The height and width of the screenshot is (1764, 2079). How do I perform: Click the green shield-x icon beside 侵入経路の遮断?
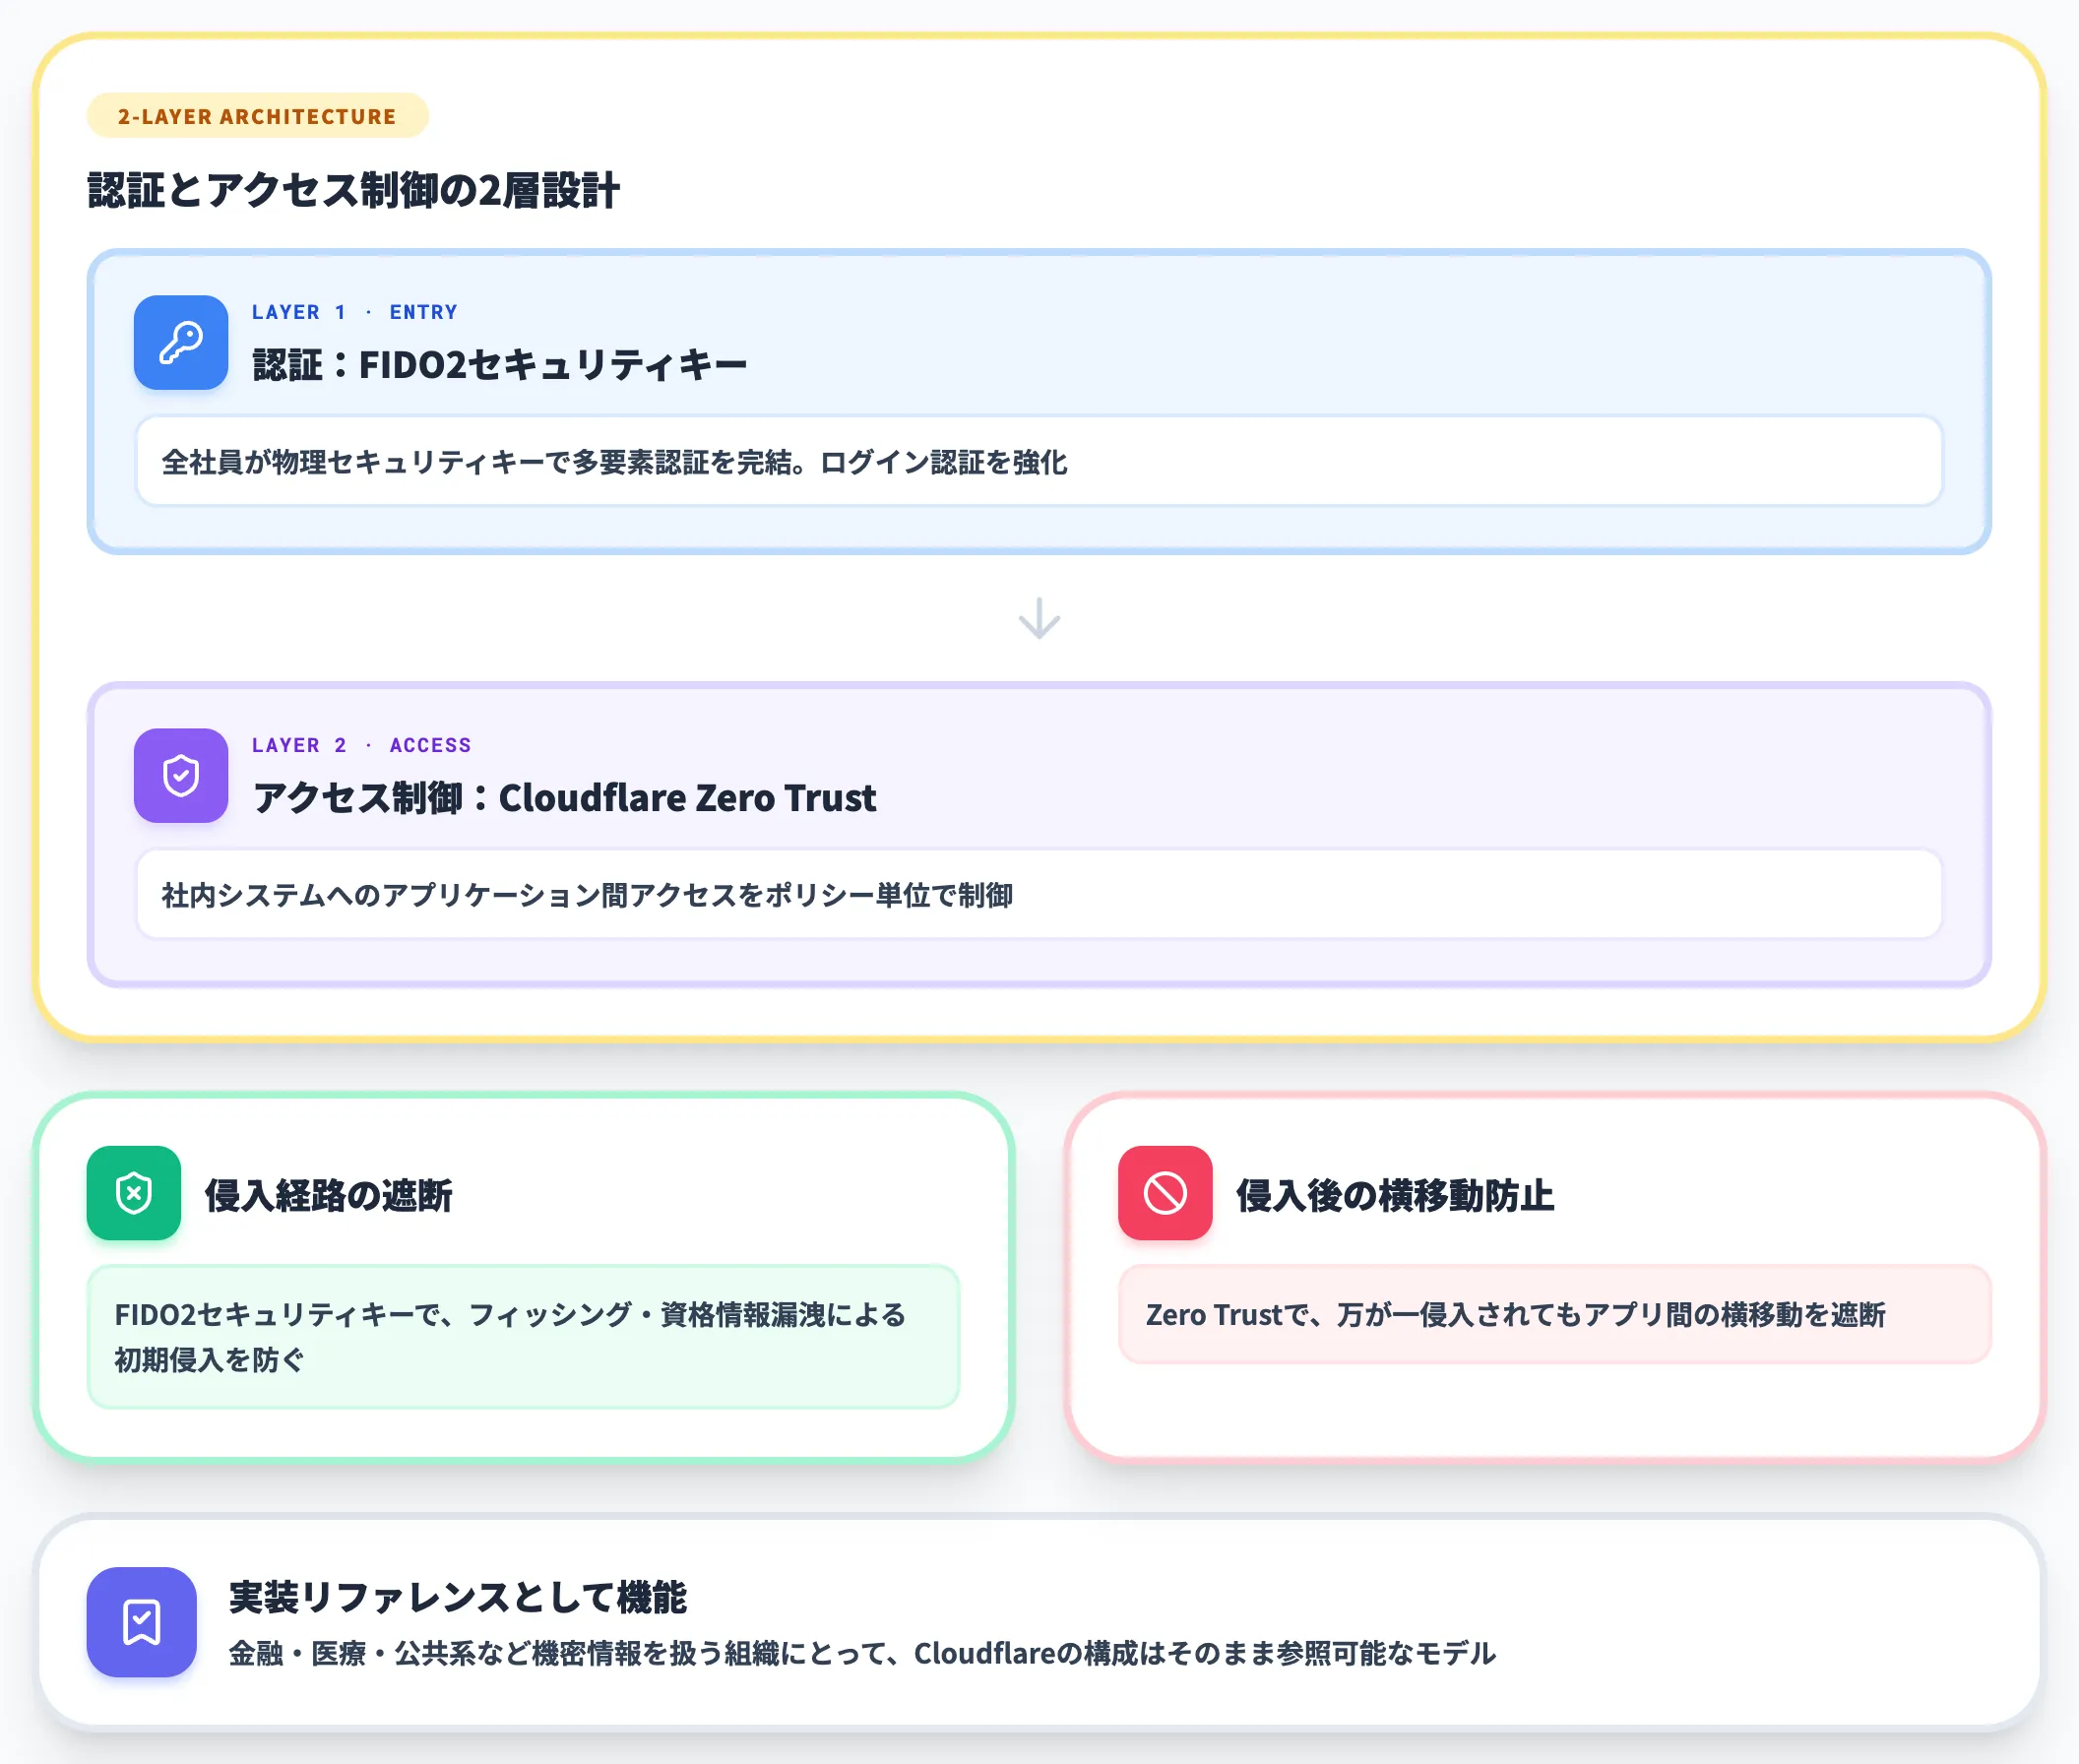click(x=134, y=1193)
